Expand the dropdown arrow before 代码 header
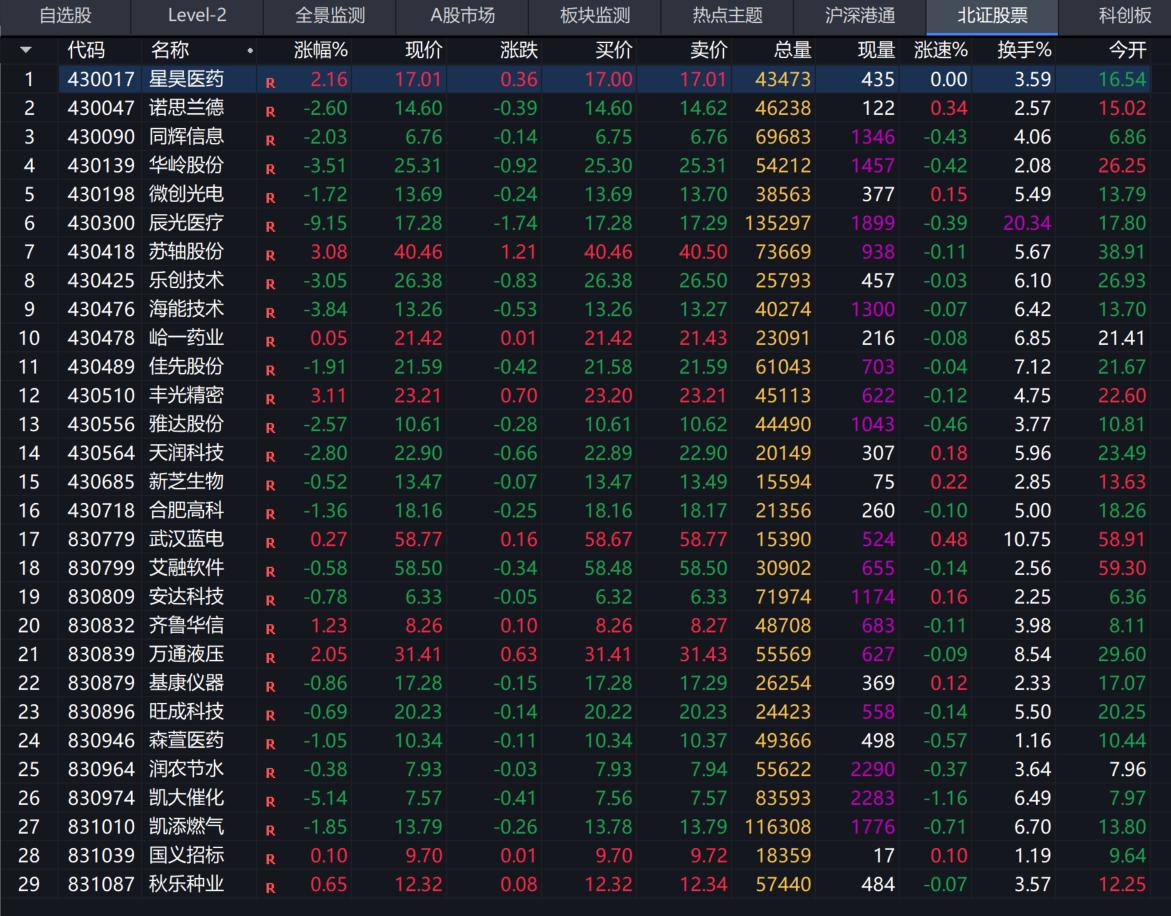The height and width of the screenshot is (916, 1171). (26, 51)
